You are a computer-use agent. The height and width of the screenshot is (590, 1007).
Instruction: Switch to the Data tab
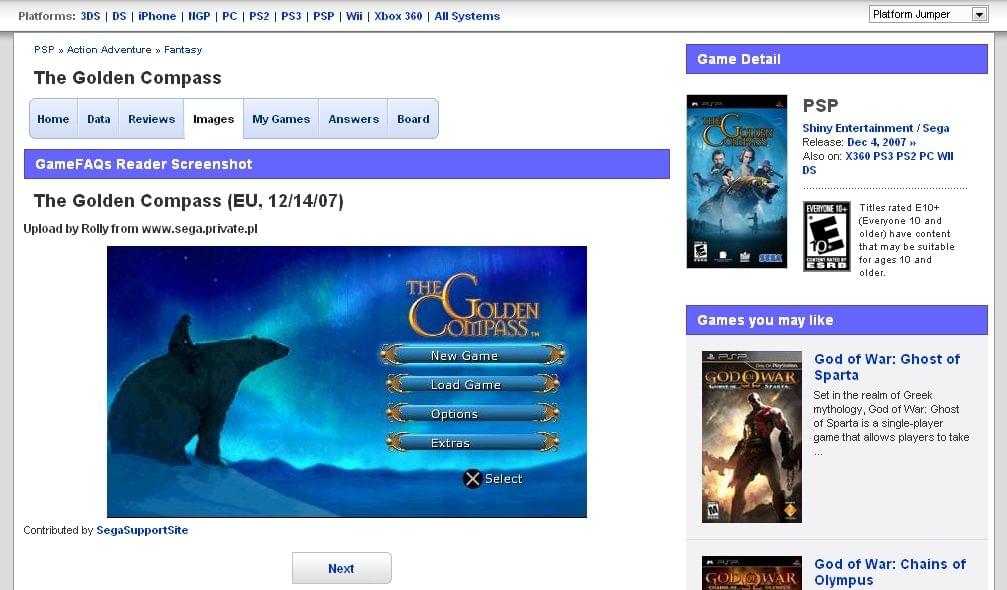pyautogui.click(x=99, y=119)
